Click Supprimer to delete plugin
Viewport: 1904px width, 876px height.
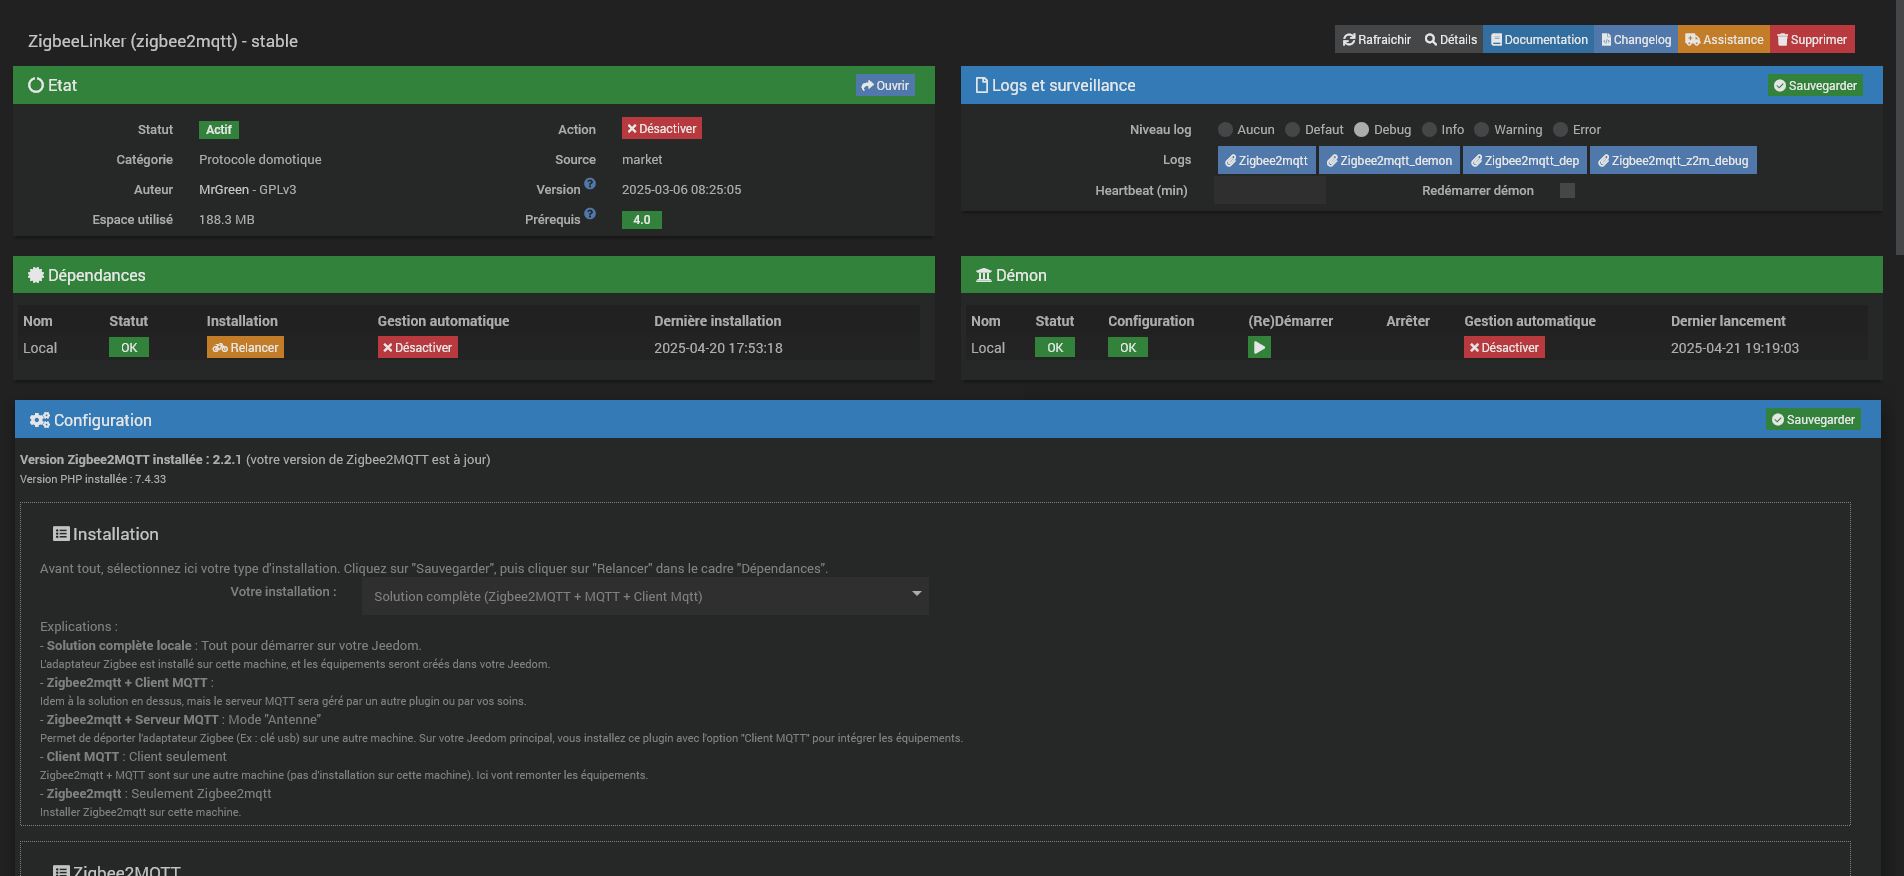[x=1812, y=40]
